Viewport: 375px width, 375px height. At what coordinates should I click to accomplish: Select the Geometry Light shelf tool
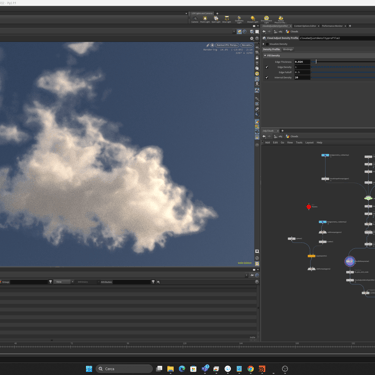[x=239, y=20]
